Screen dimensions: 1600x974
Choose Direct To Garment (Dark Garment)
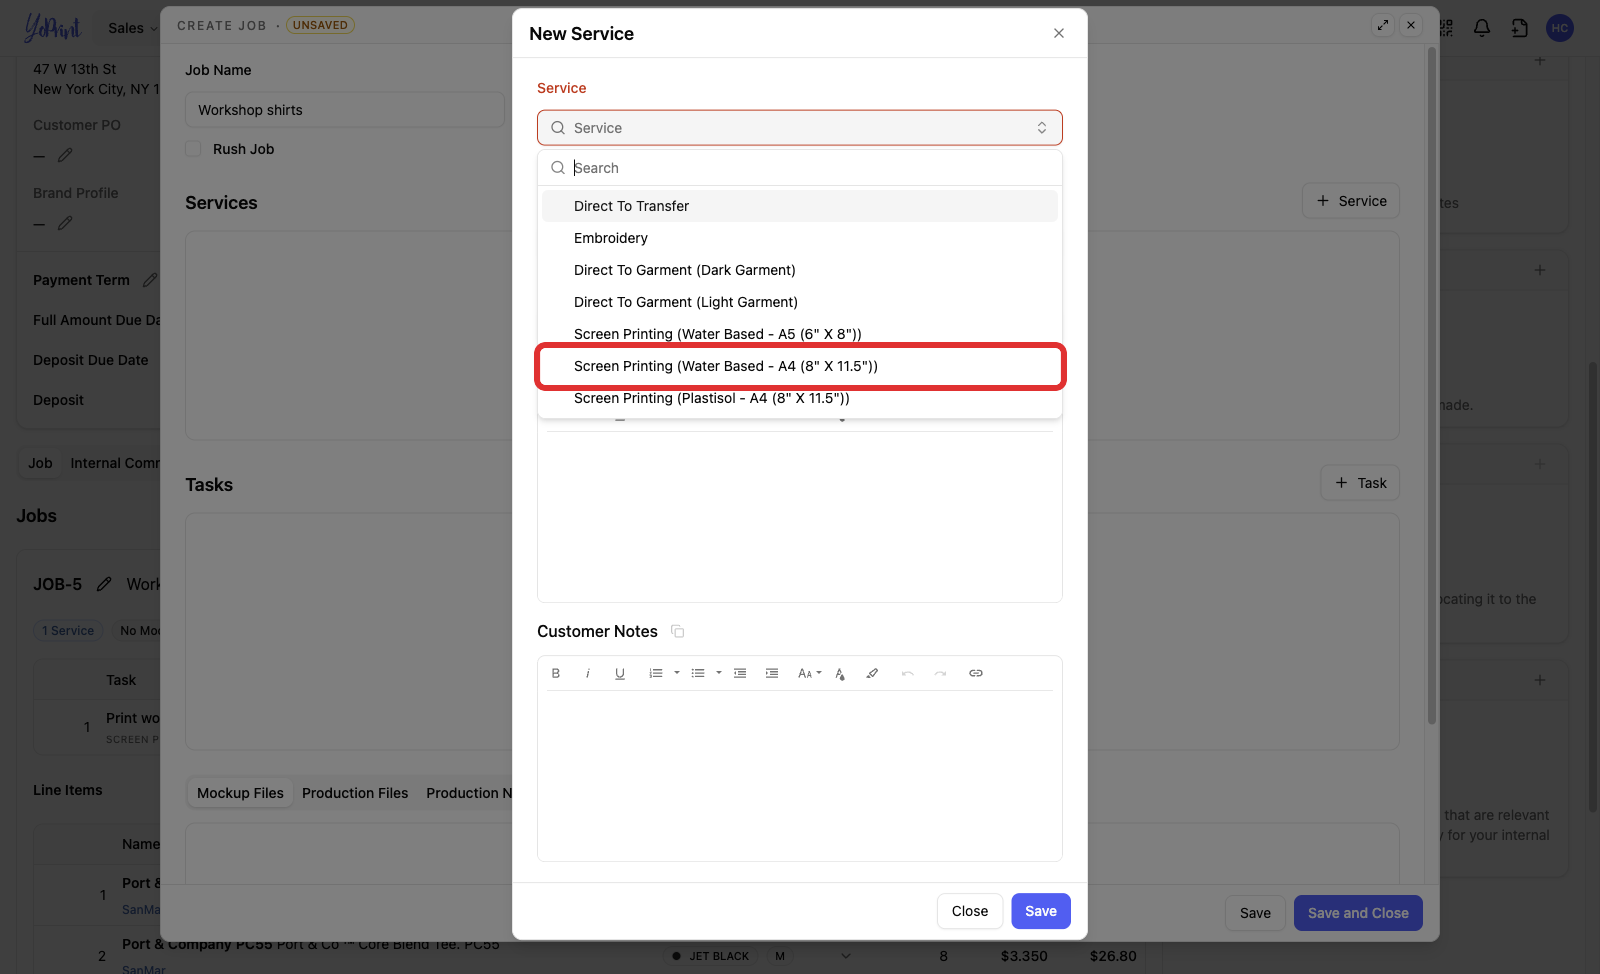pyautogui.click(x=800, y=270)
